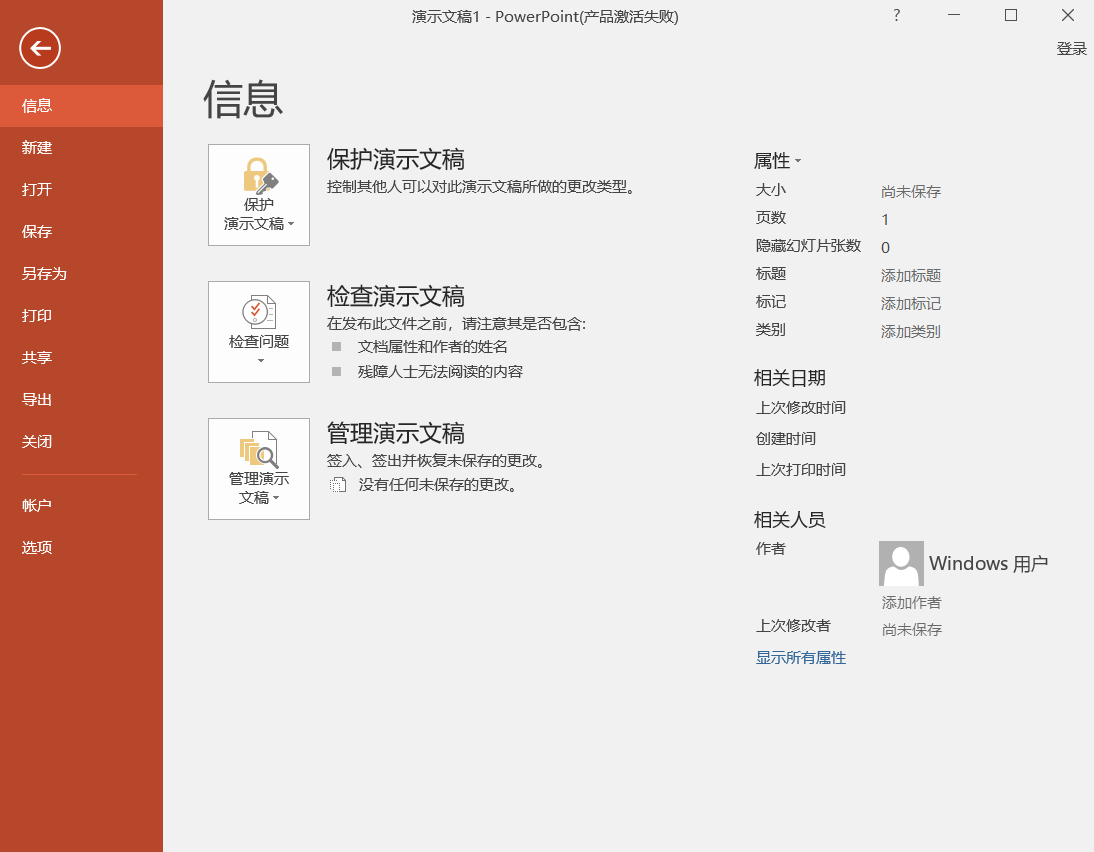This screenshot has height=852, width=1094.
Task: Select 打开 in the sidebar
Action: (81, 190)
